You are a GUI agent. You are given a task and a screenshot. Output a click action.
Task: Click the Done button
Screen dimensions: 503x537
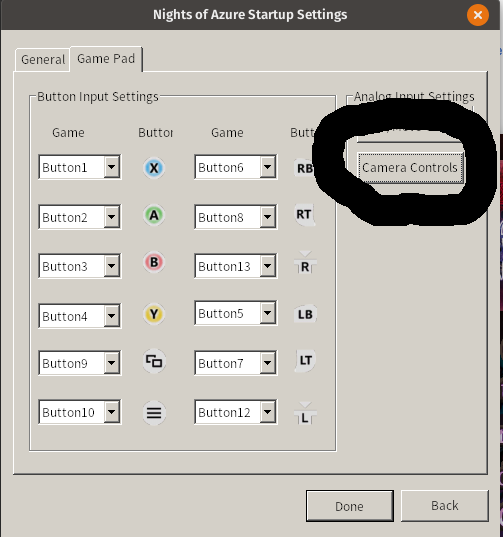tap(350, 506)
